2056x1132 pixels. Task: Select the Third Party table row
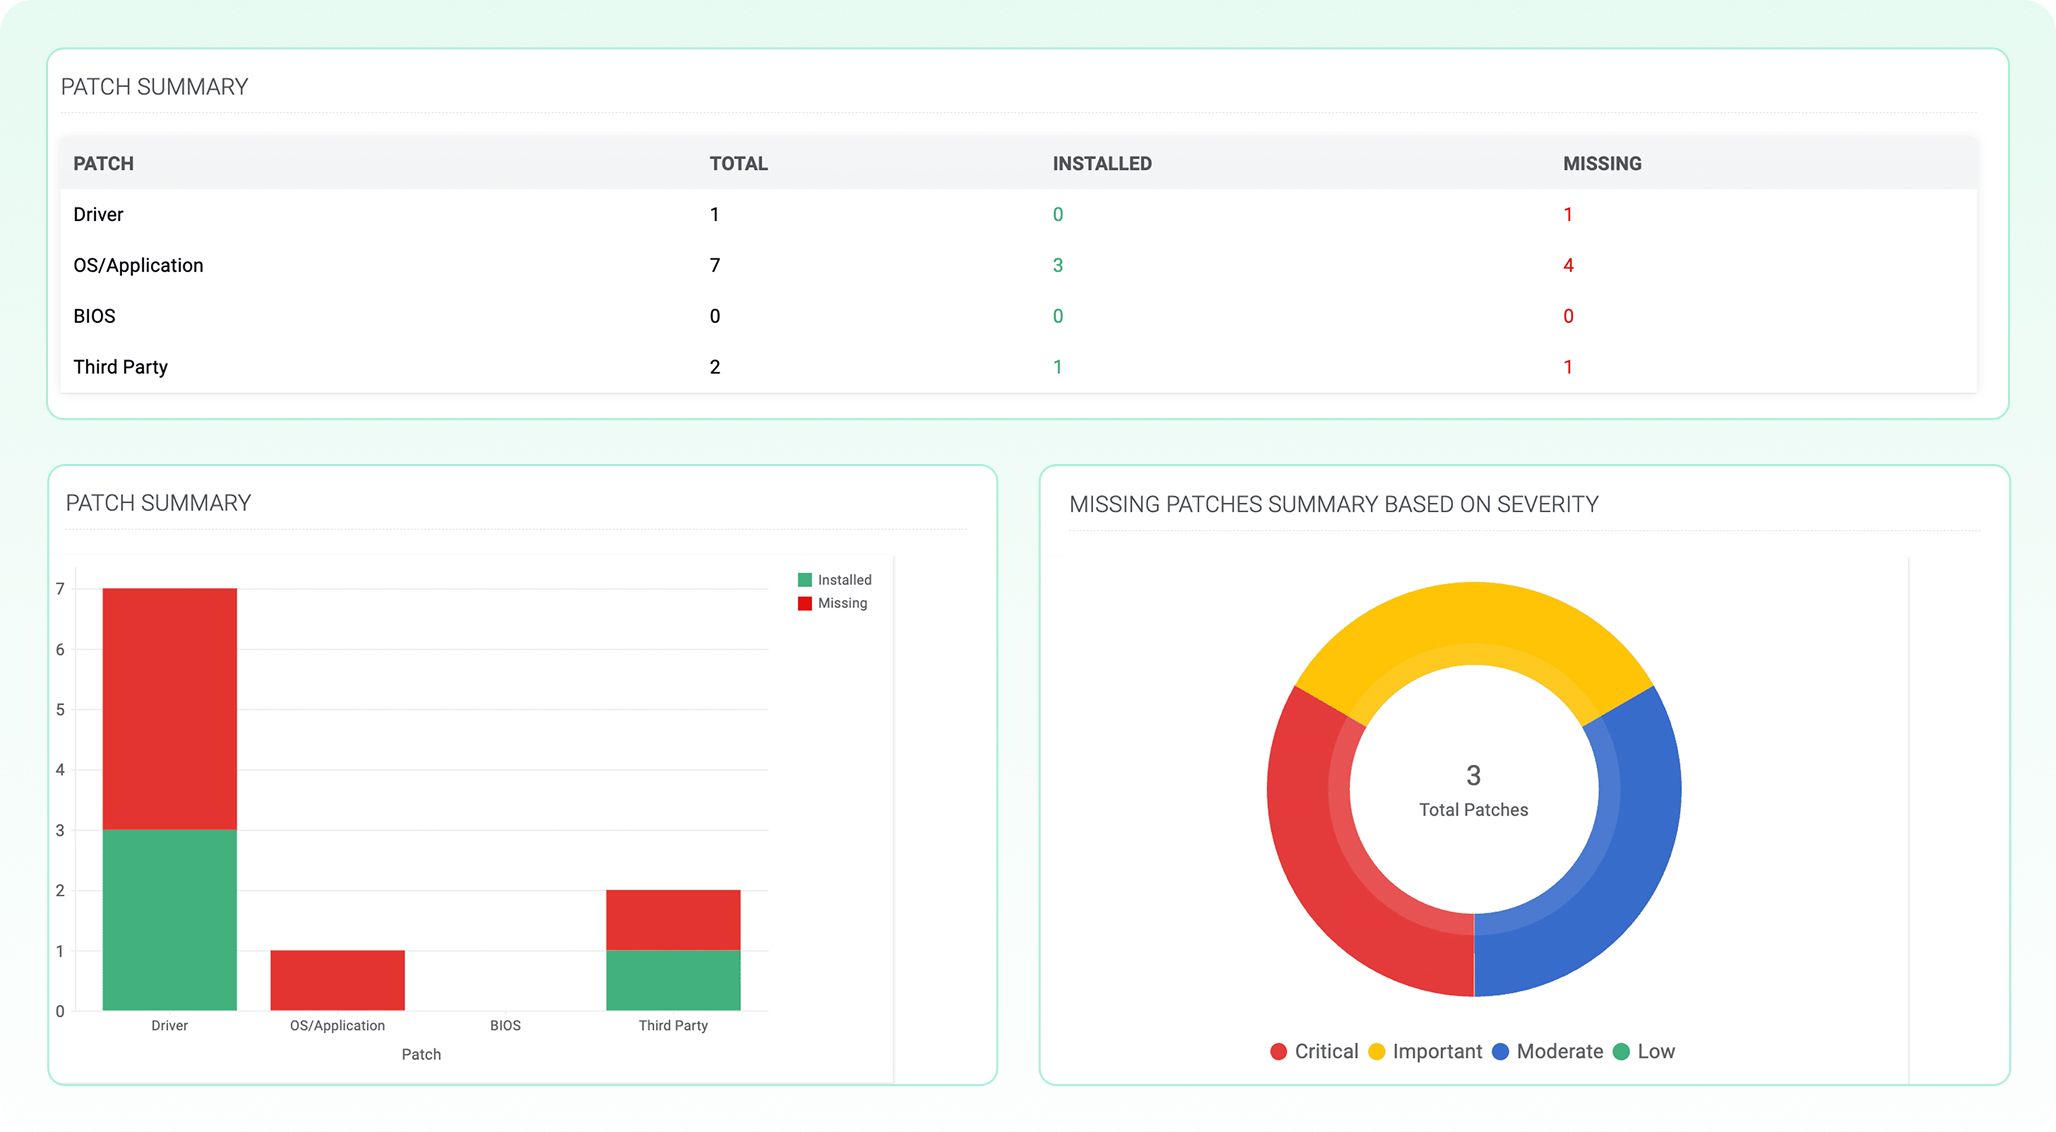[120, 367]
